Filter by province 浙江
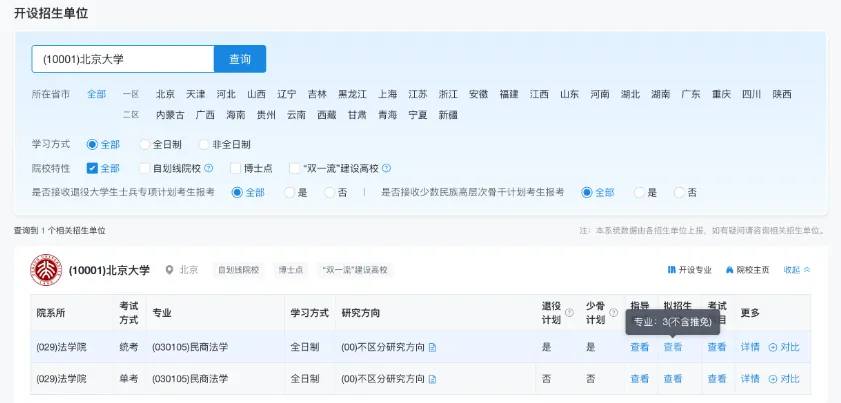 pos(448,94)
